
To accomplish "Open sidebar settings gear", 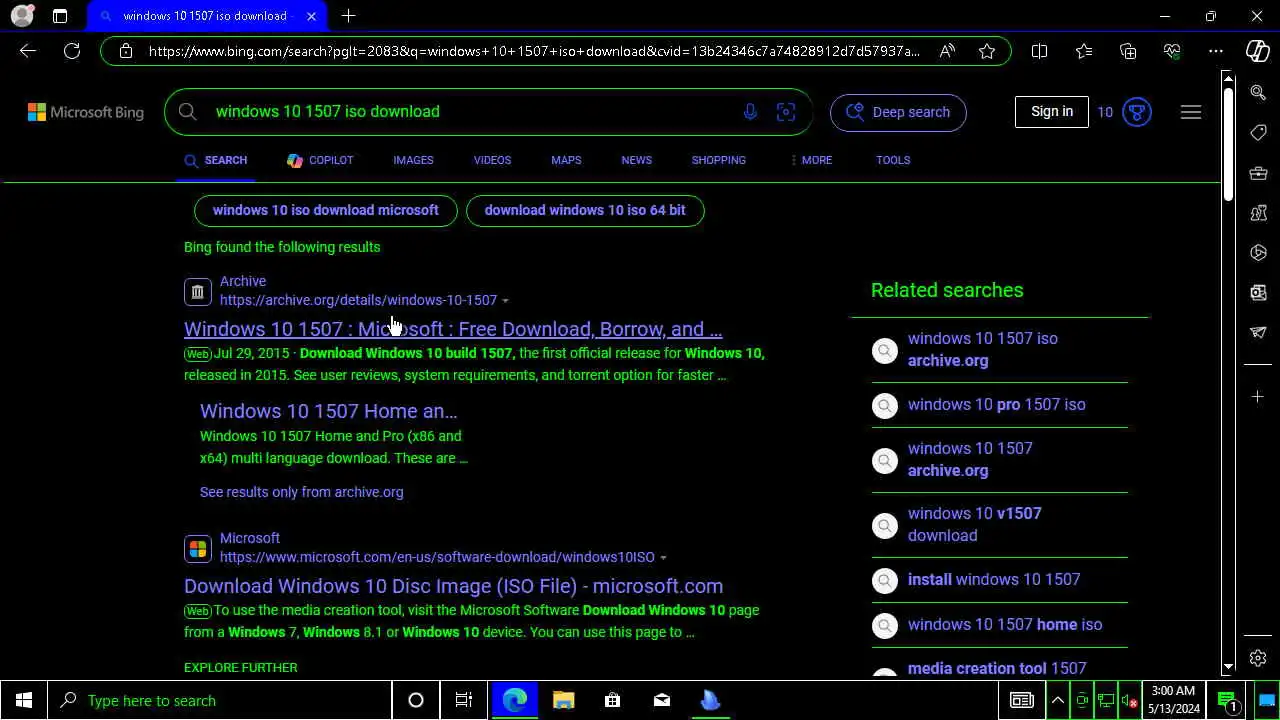I will (1258, 658).
